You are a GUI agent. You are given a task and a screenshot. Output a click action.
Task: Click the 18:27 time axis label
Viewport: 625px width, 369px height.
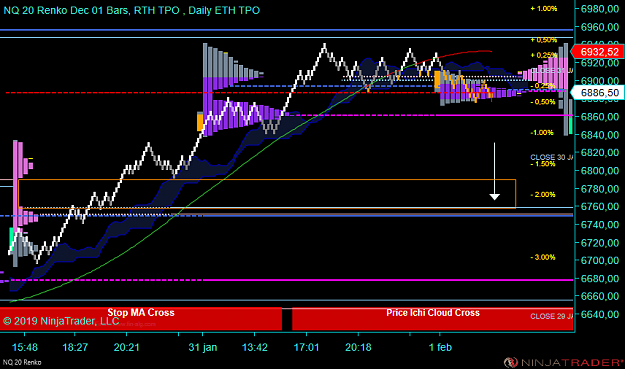75,347
